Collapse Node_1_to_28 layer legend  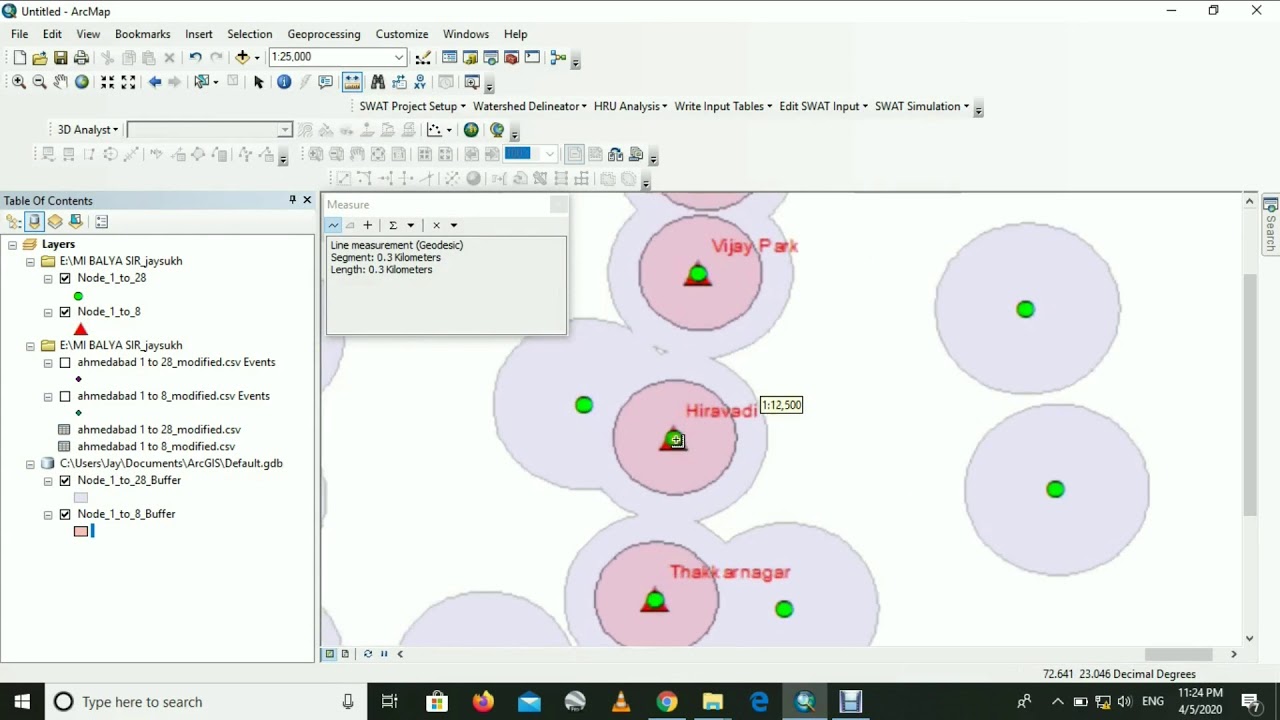point(48,279)
